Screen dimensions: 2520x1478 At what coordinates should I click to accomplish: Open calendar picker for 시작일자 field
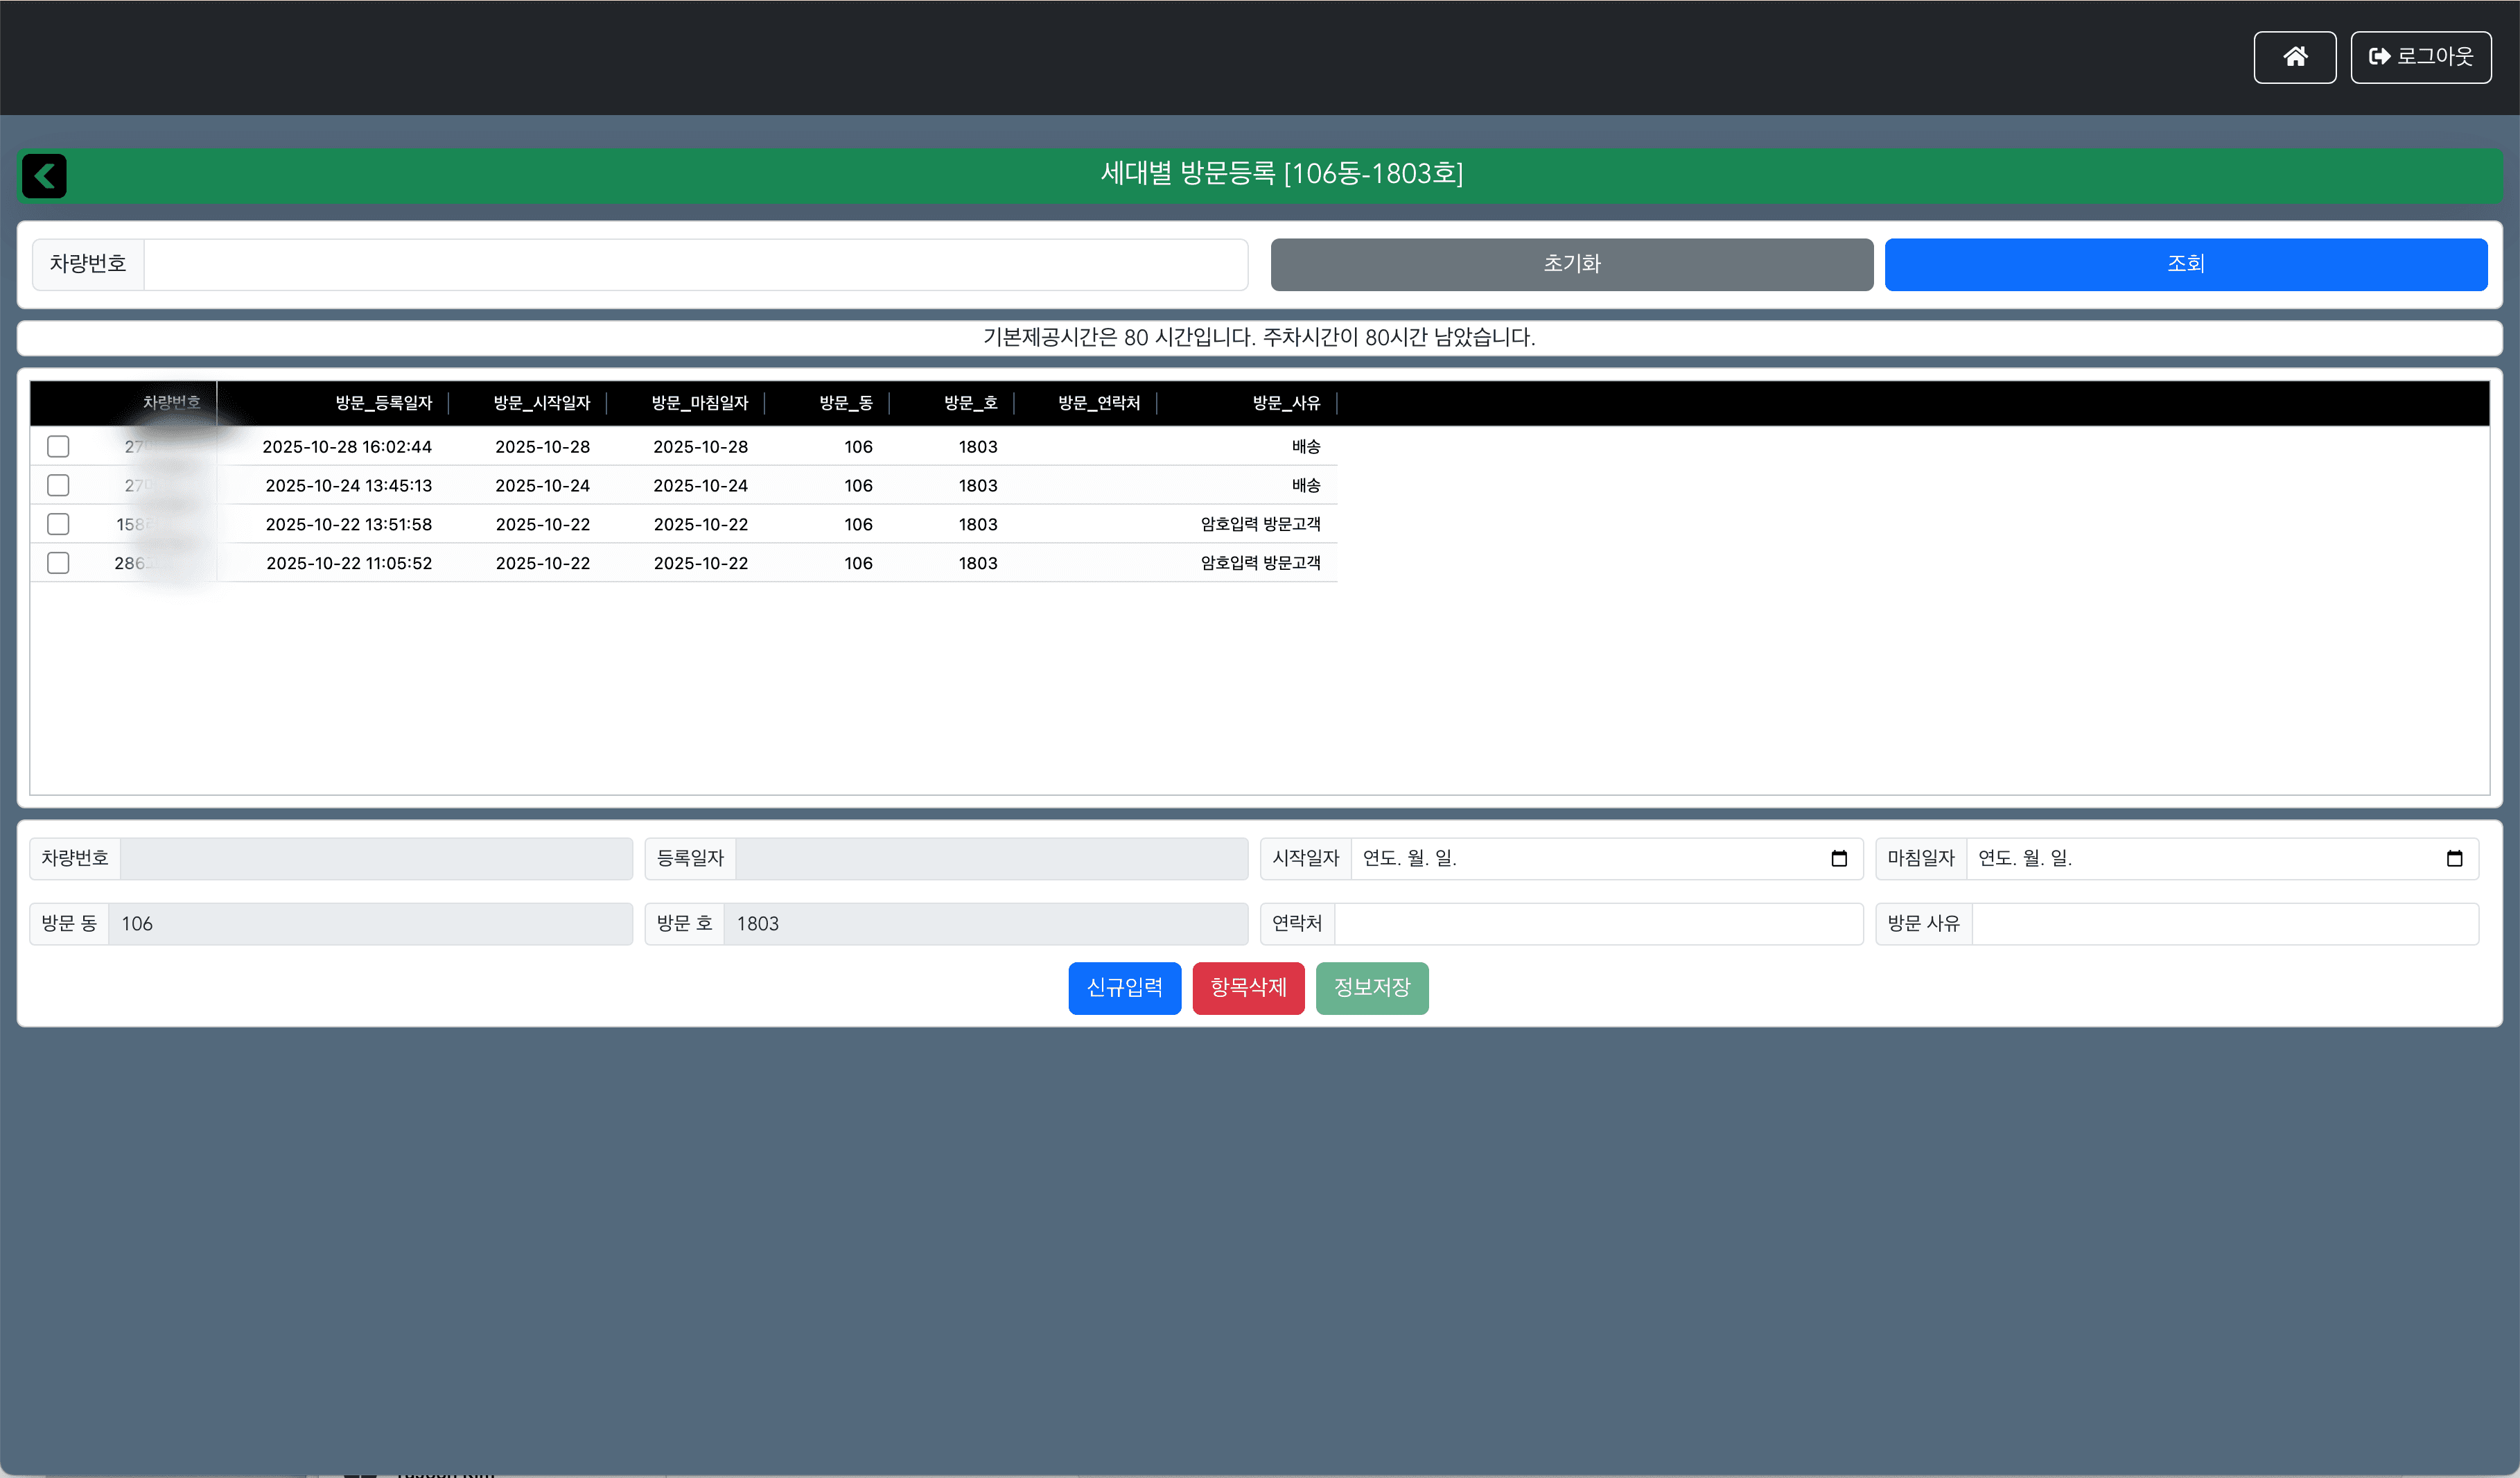pos(1838,858)
